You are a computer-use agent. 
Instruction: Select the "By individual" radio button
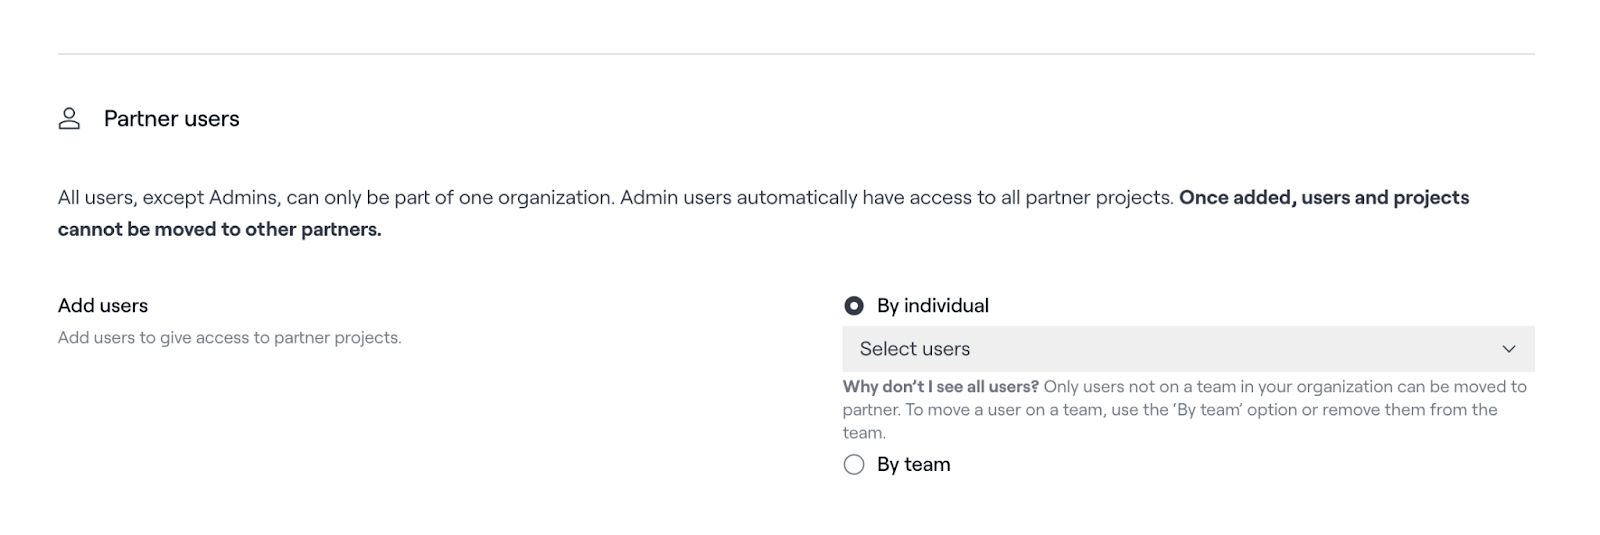pyautogui.click(x=854, y=306)
